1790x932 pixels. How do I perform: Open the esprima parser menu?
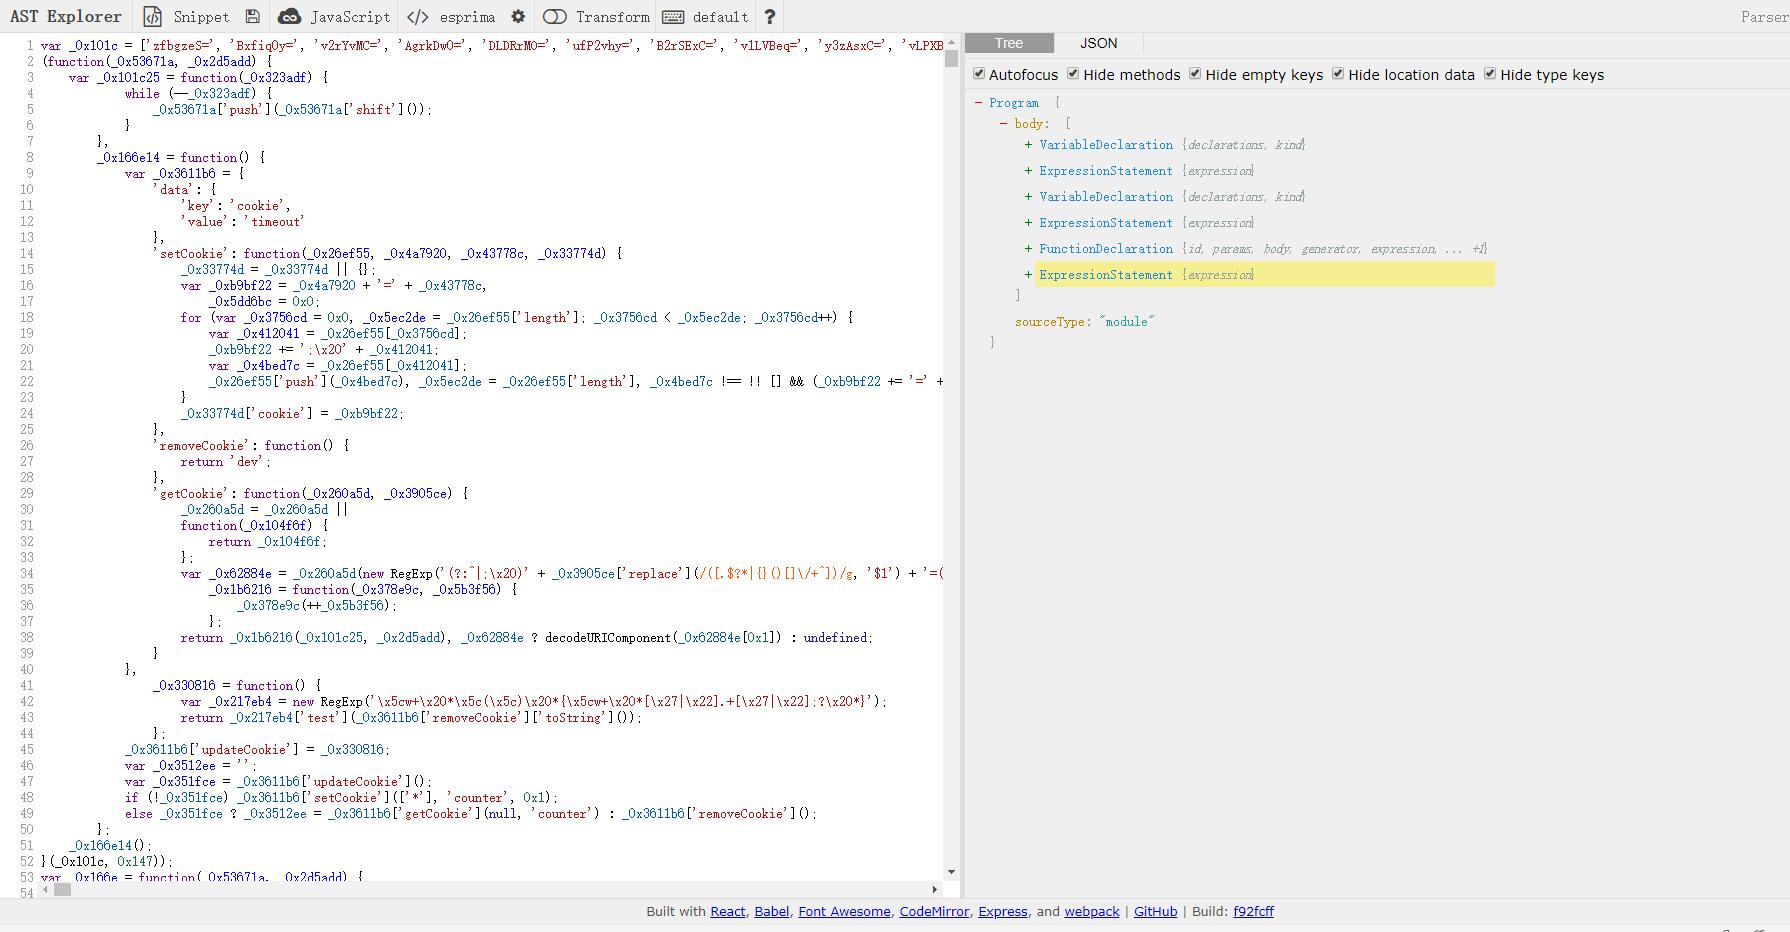451,17
